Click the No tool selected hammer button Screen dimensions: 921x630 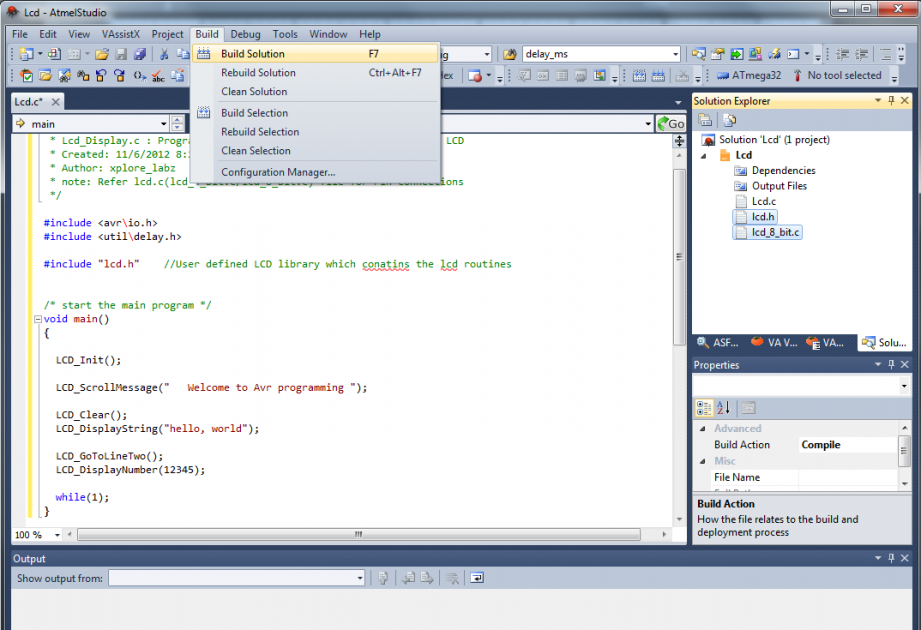click(x=837, y=75)
